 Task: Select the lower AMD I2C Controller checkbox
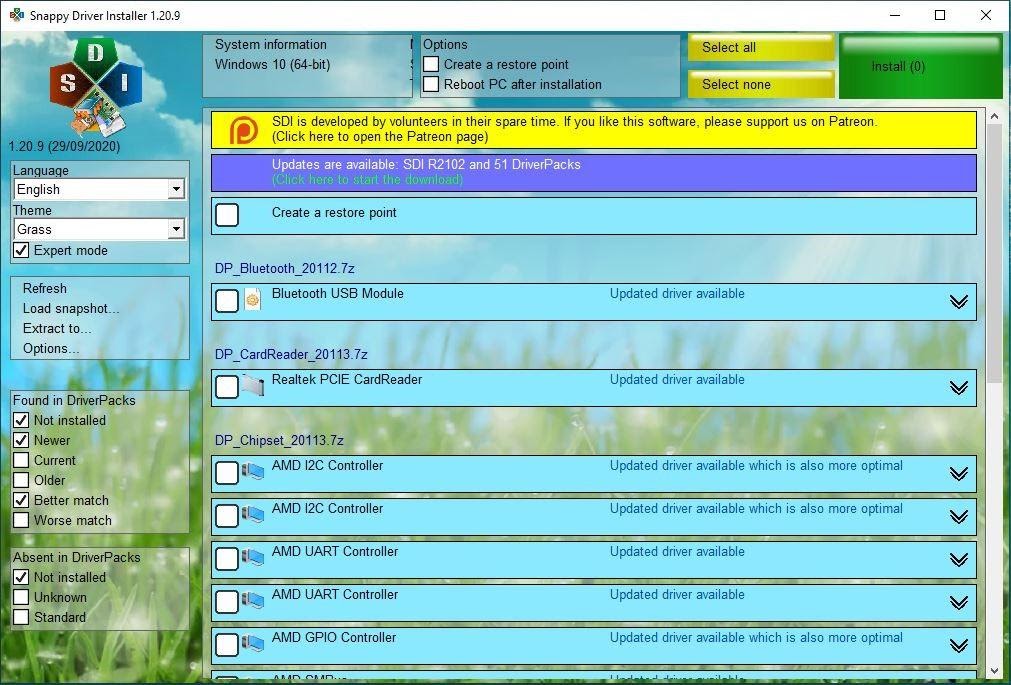pyautogui.click(x=227, y=515)
